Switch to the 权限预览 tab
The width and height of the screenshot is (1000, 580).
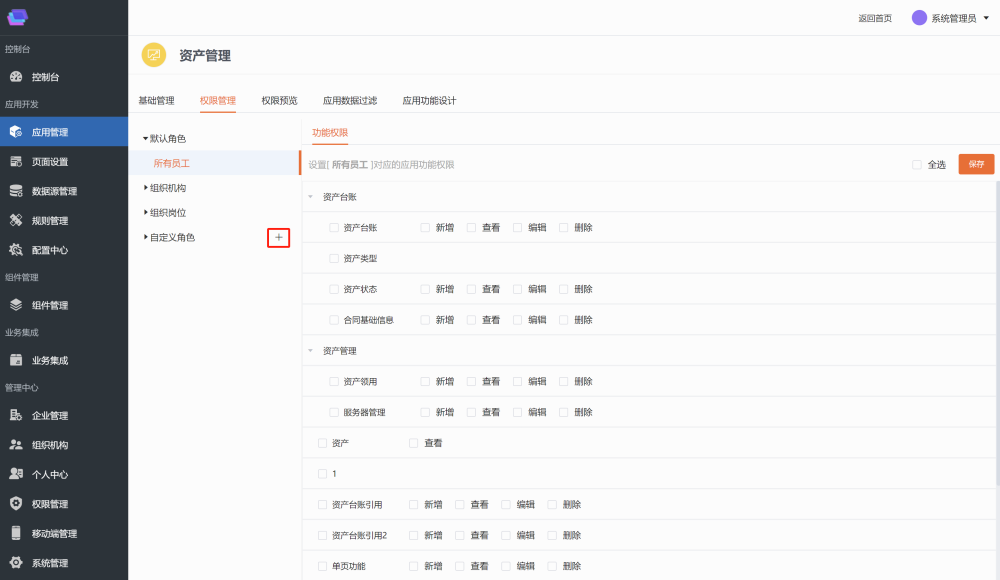tap(279, 100)
